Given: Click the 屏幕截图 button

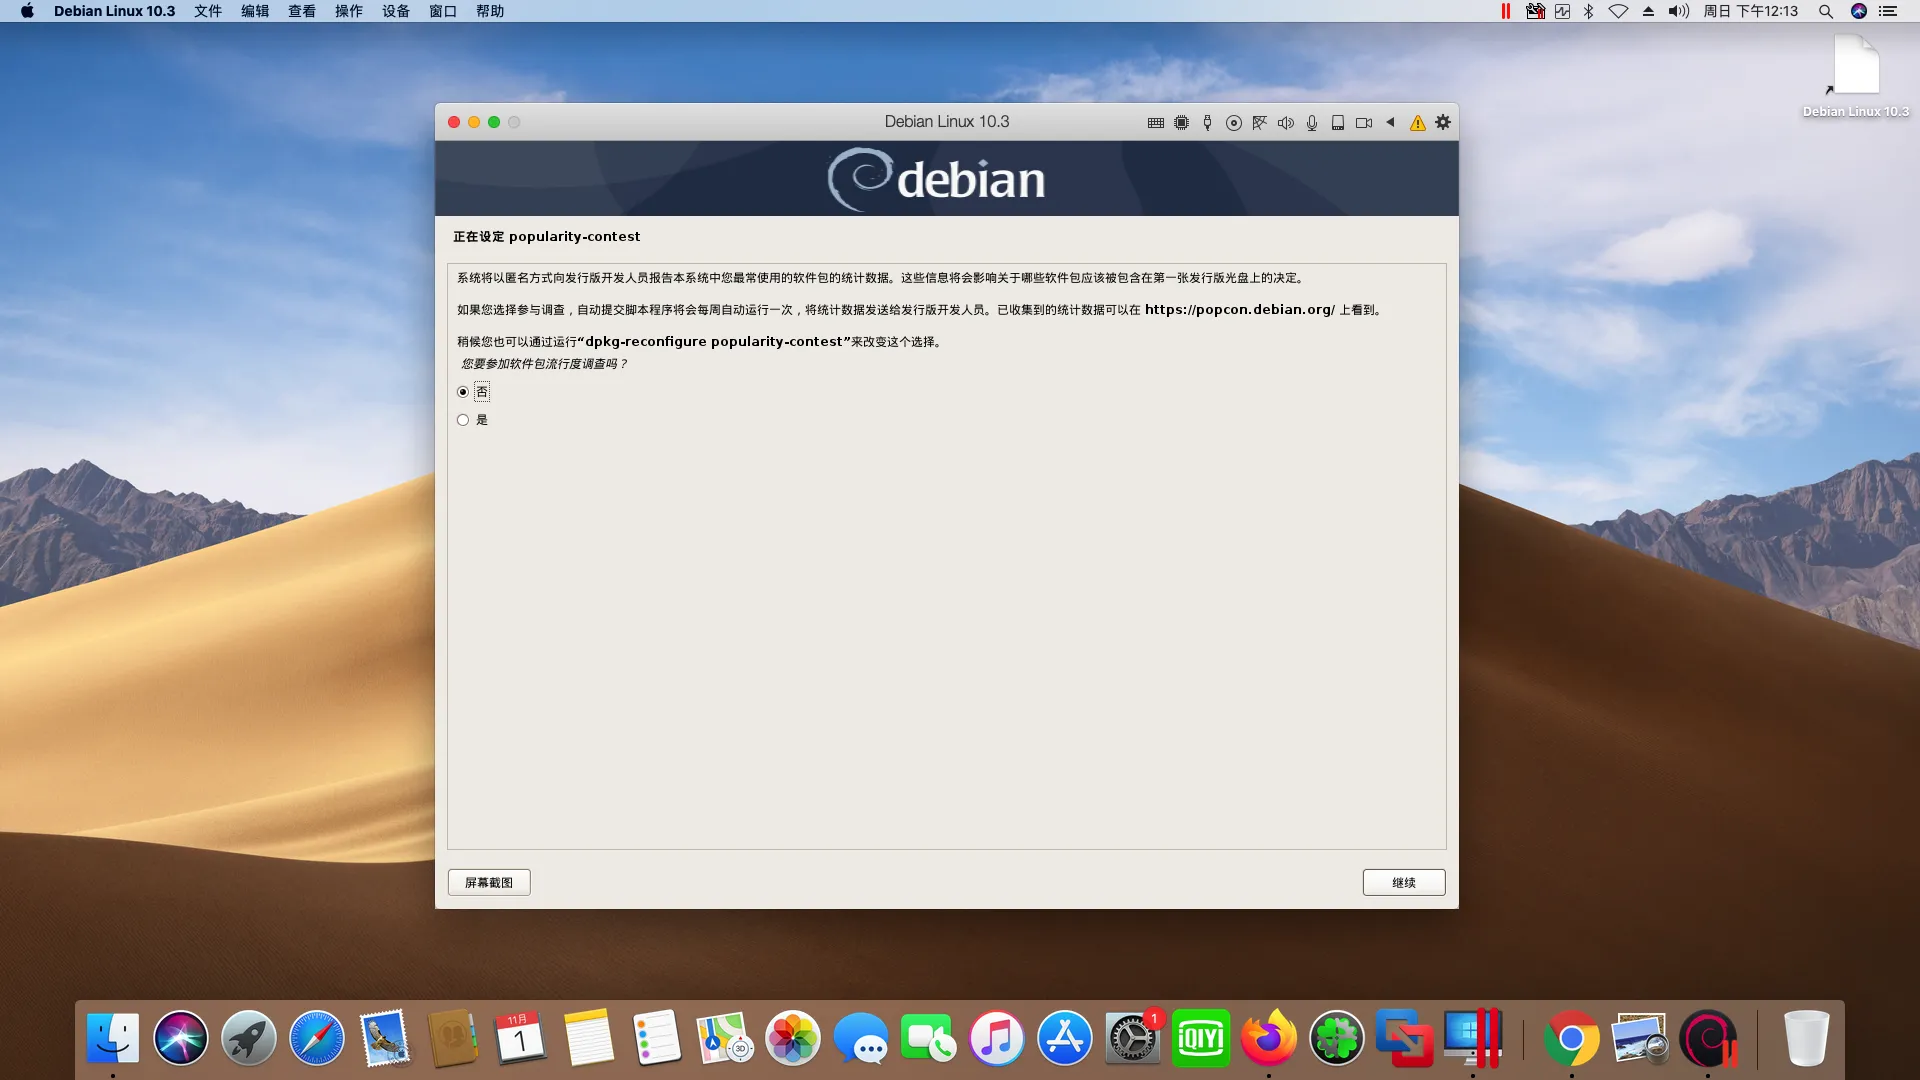Looking at the screenshot, I should pos(489,882).
